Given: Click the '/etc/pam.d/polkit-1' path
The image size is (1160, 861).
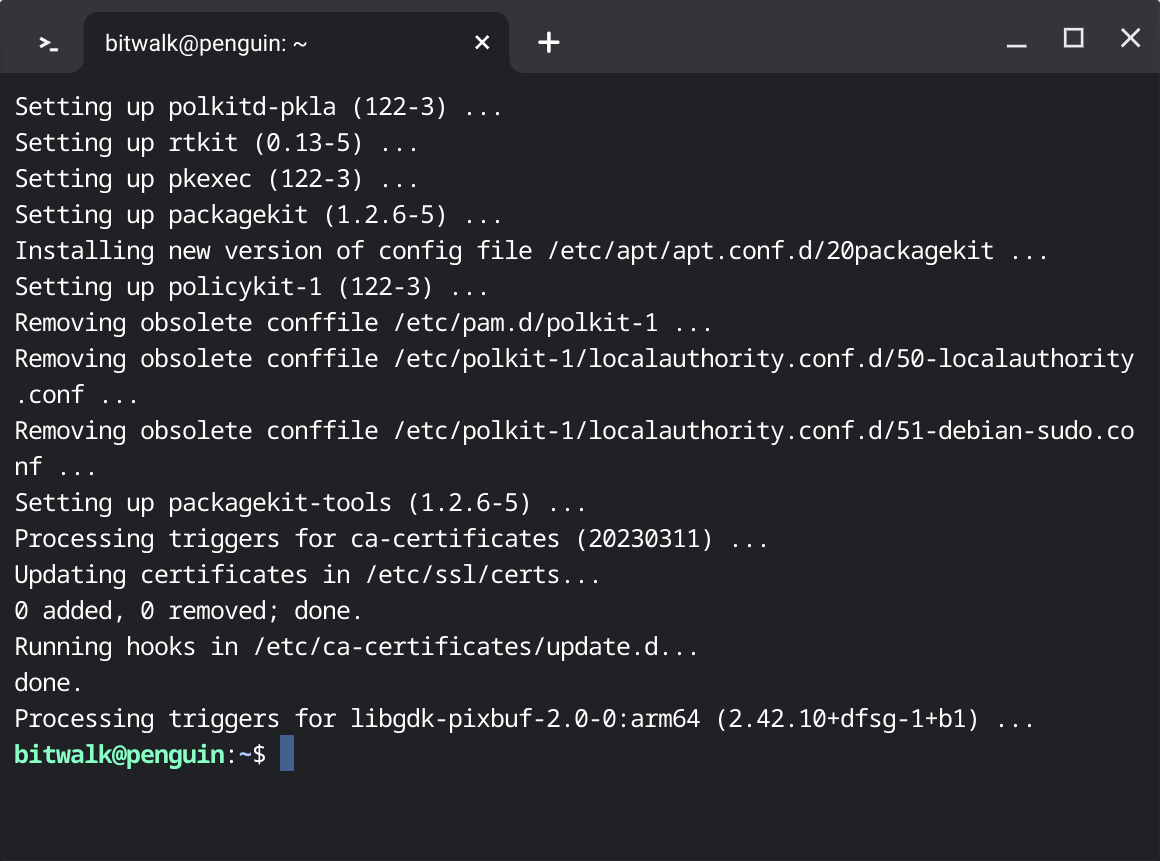Looking at the screenshot, I should (x=525, y=323).
